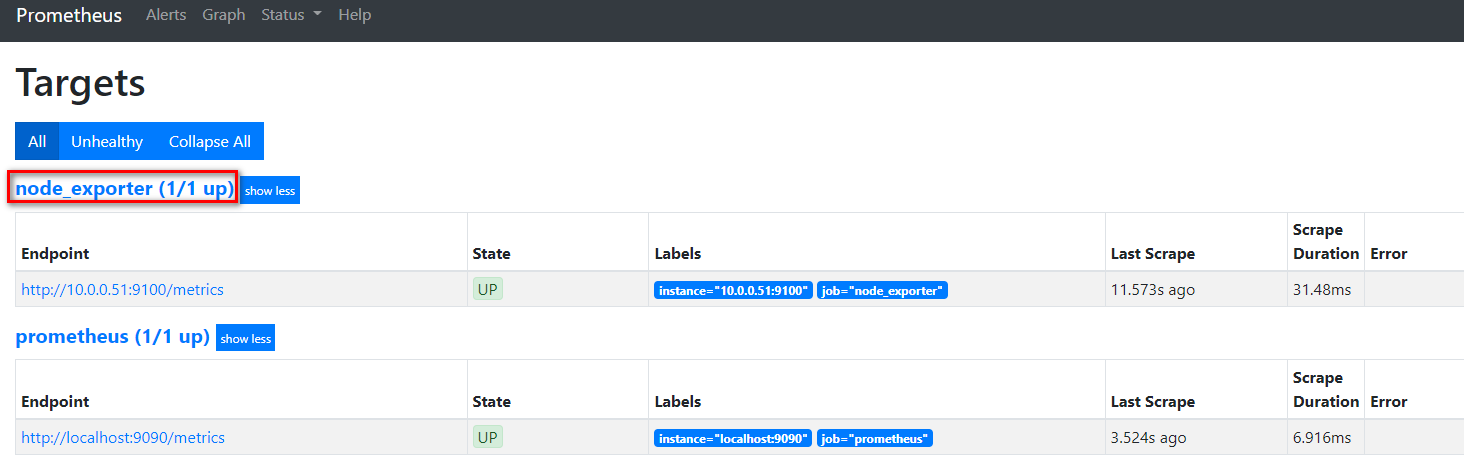
Task: Open the Graph page
Action: (x=223, y=15)
